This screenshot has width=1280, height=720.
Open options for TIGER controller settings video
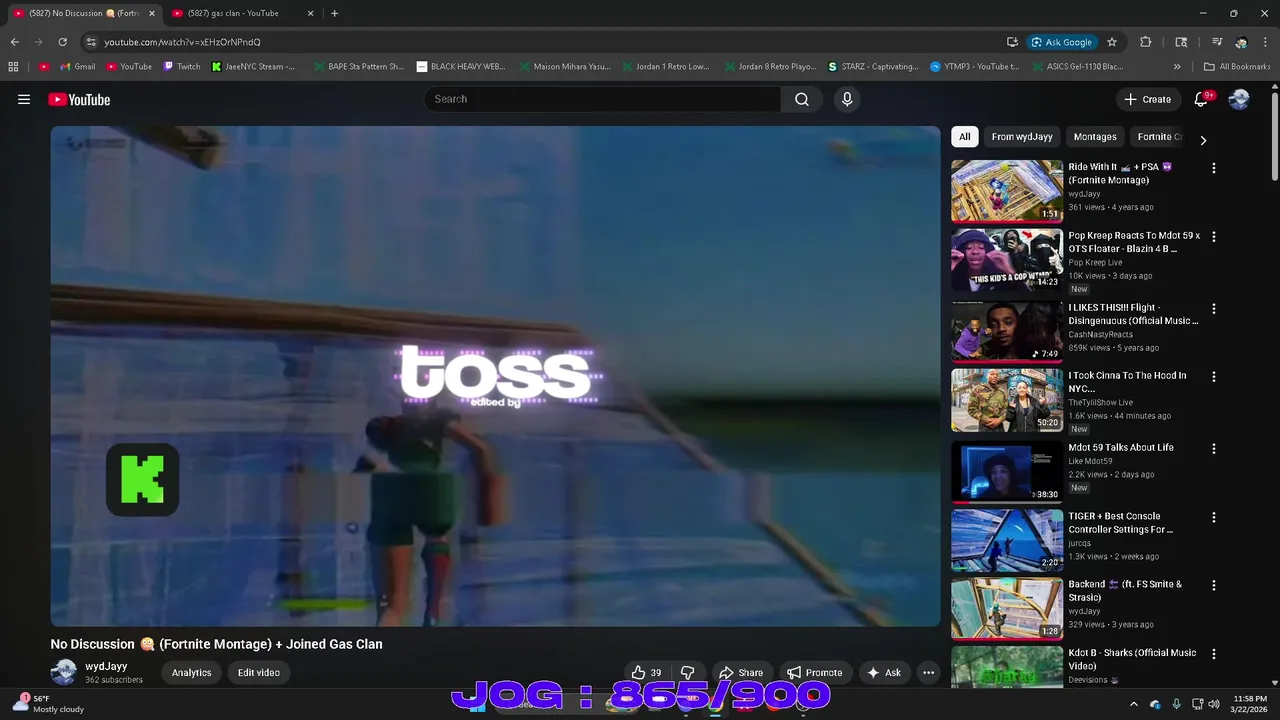point(1214,518)
